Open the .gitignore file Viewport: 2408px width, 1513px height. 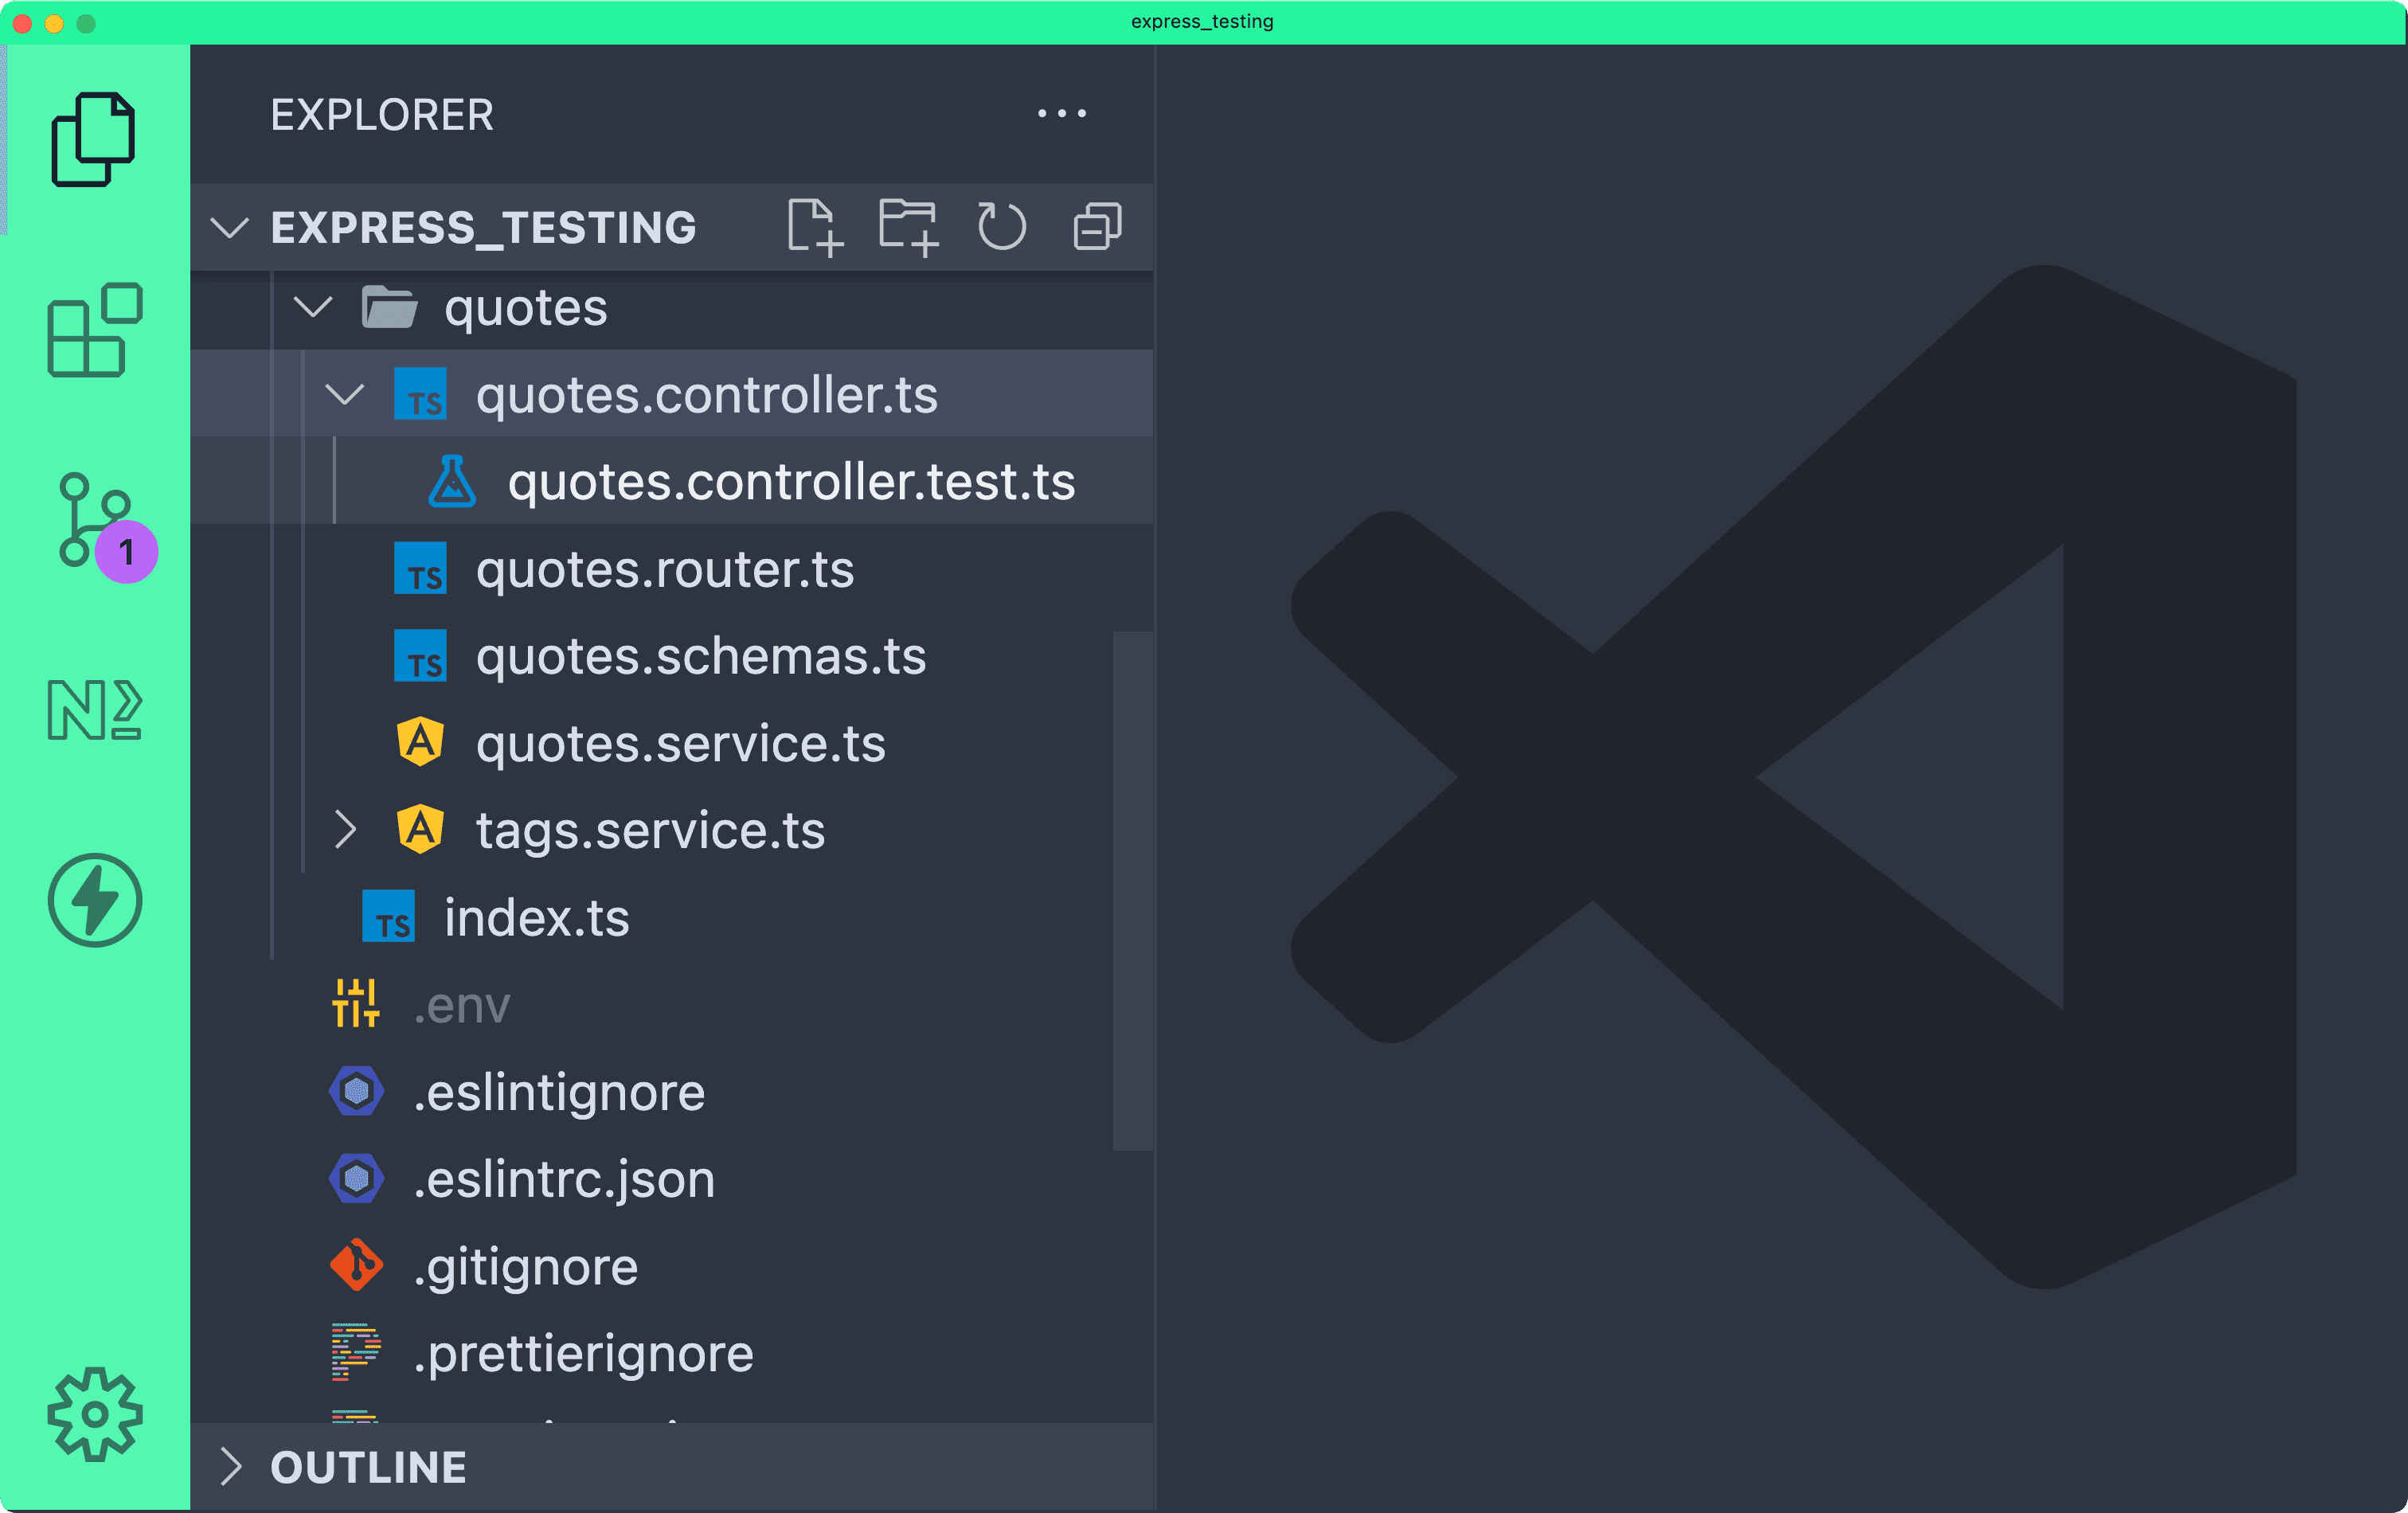point(528,1266)
